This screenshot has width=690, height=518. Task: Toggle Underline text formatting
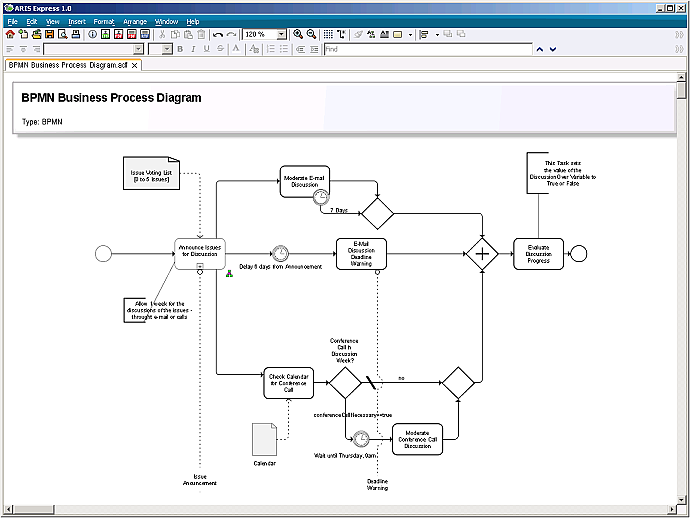(x=206, y=49)
